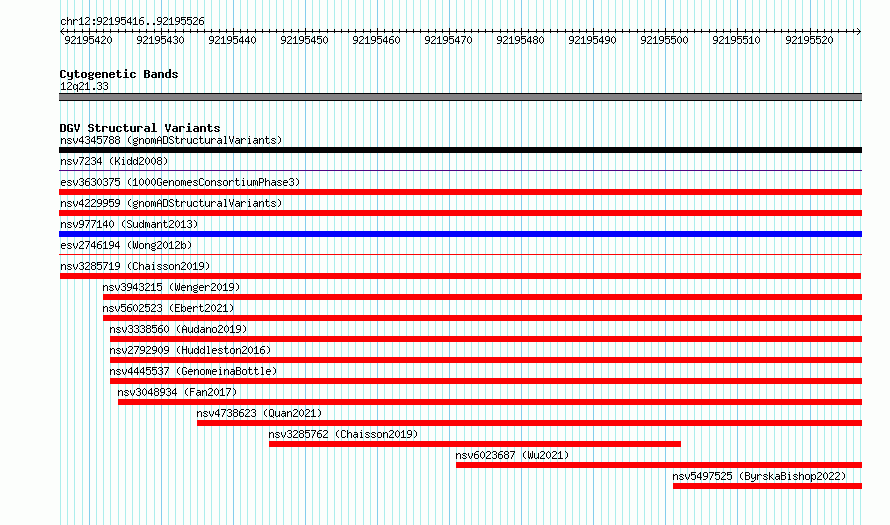890x525 pixels.
Task: Click the thin red esv2746194 variant line
Action: [x=460, y=254]
